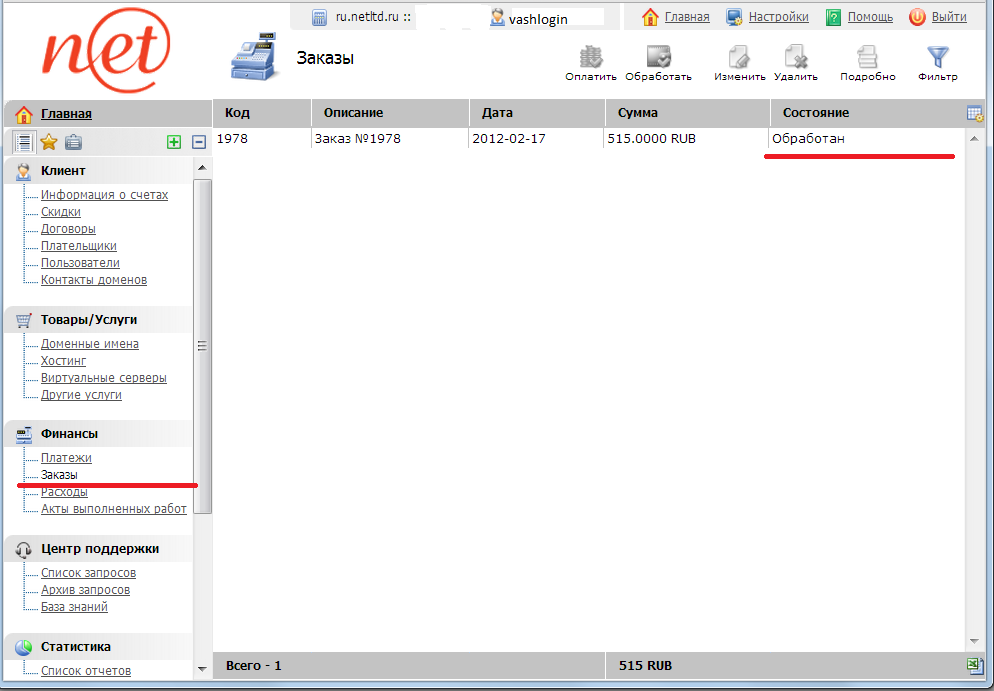This screenshot has width=994, height=691.
Task: Open Помощь in the top menu
Action: (x=870, y=17)
